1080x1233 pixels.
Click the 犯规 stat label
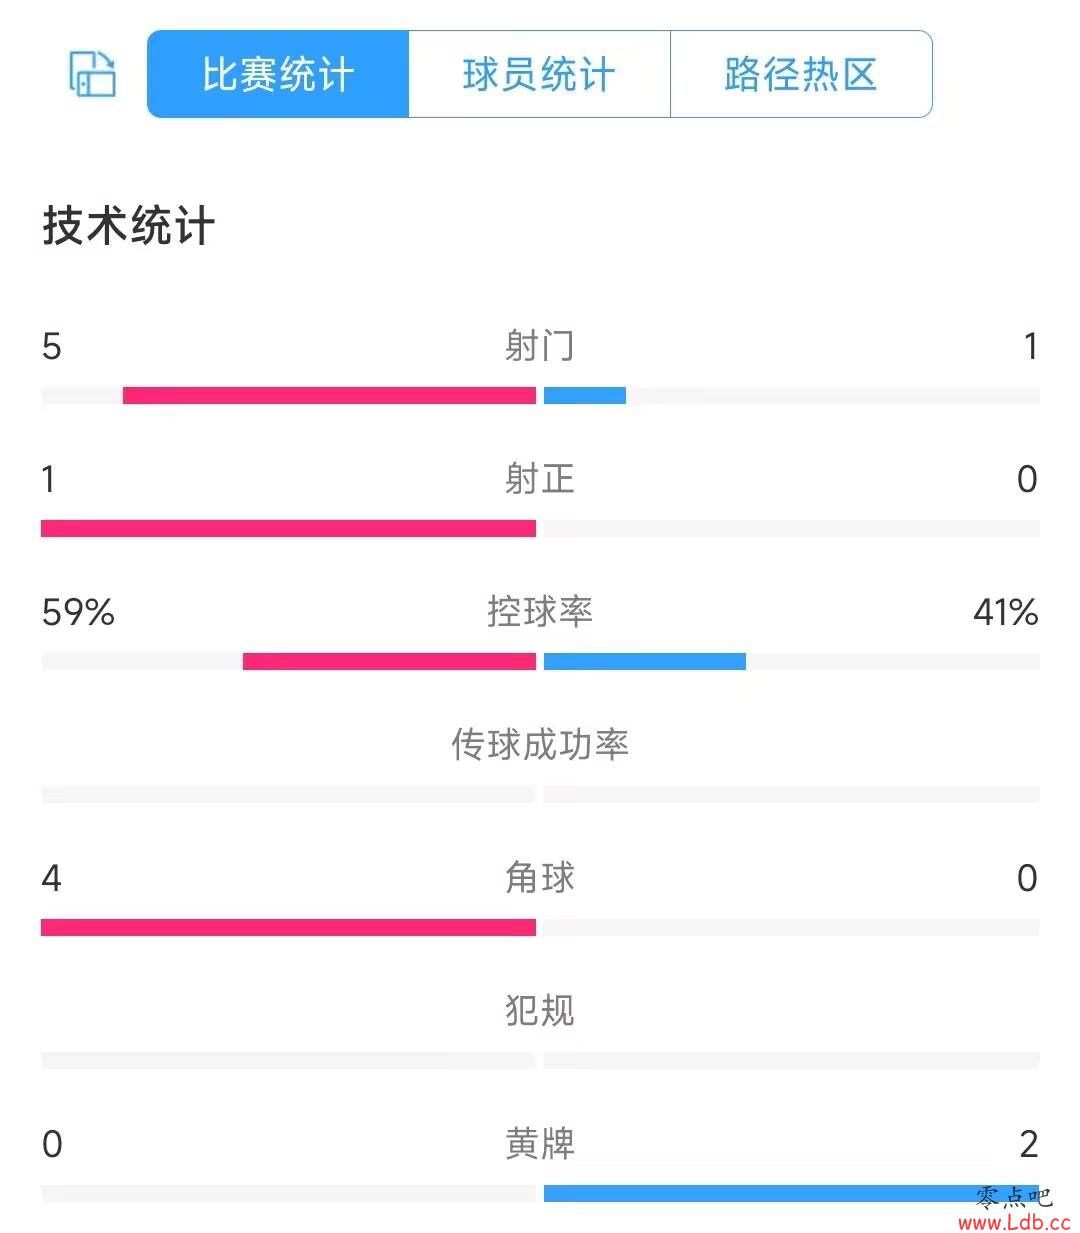point(540,1011)
